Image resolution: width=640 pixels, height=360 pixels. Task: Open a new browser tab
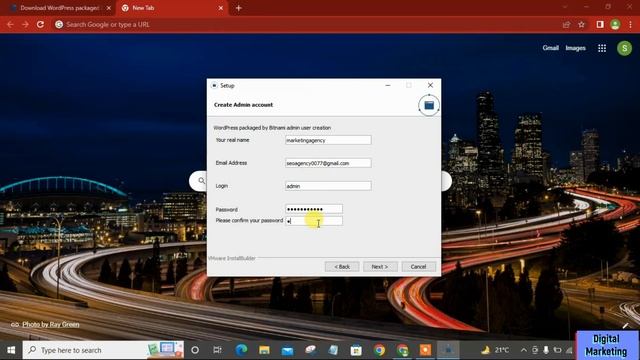239,8
